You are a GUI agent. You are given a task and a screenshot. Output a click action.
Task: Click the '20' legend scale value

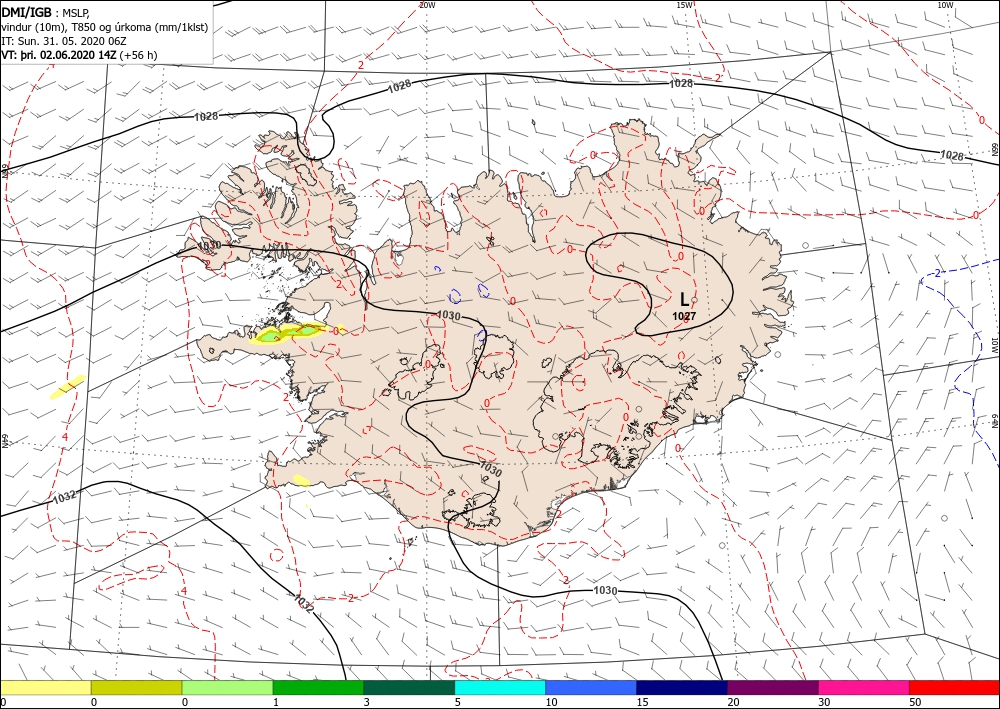733,702
